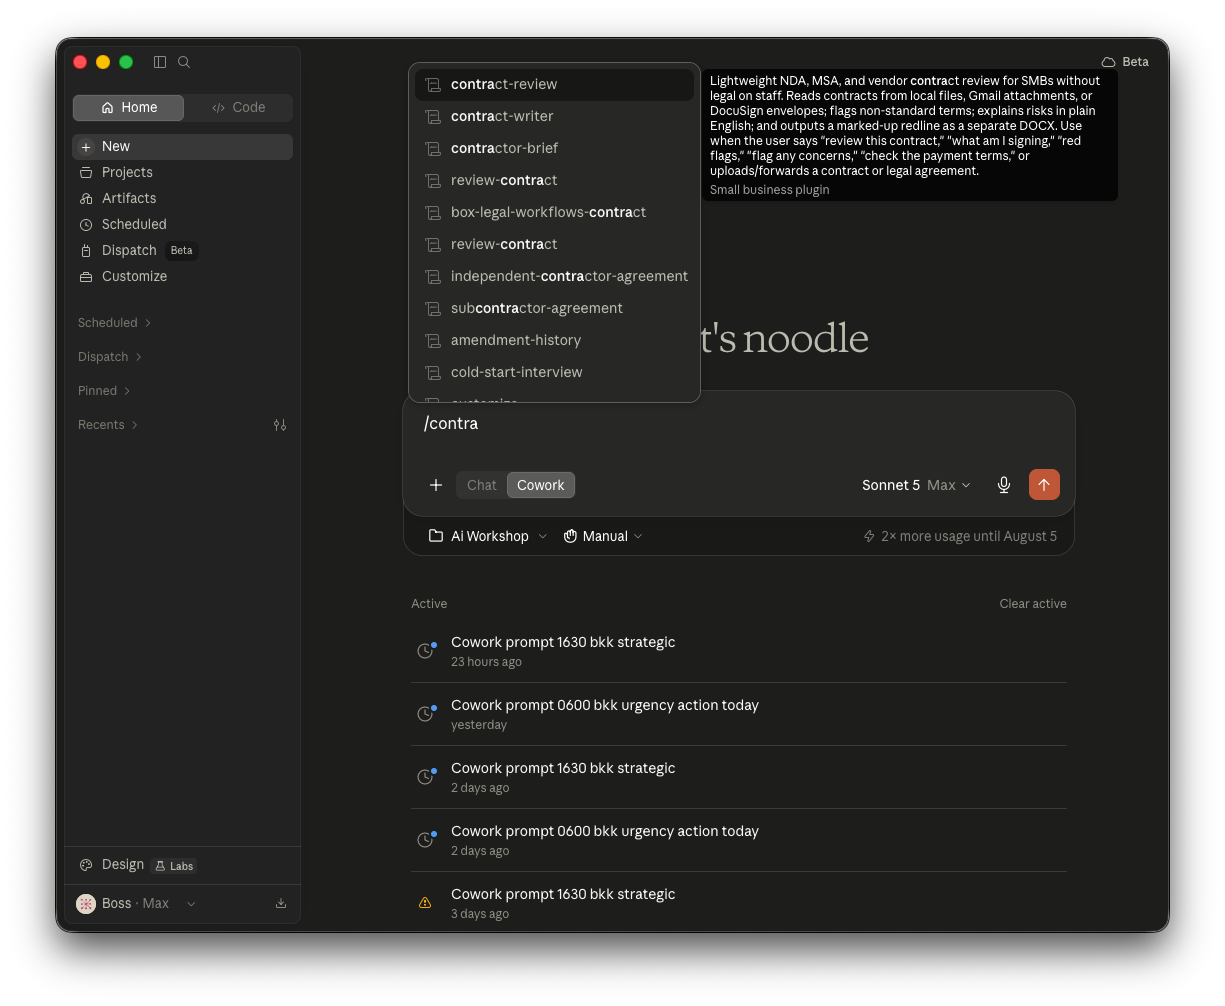Click the /contra prompt input field

tap(738, 424)
